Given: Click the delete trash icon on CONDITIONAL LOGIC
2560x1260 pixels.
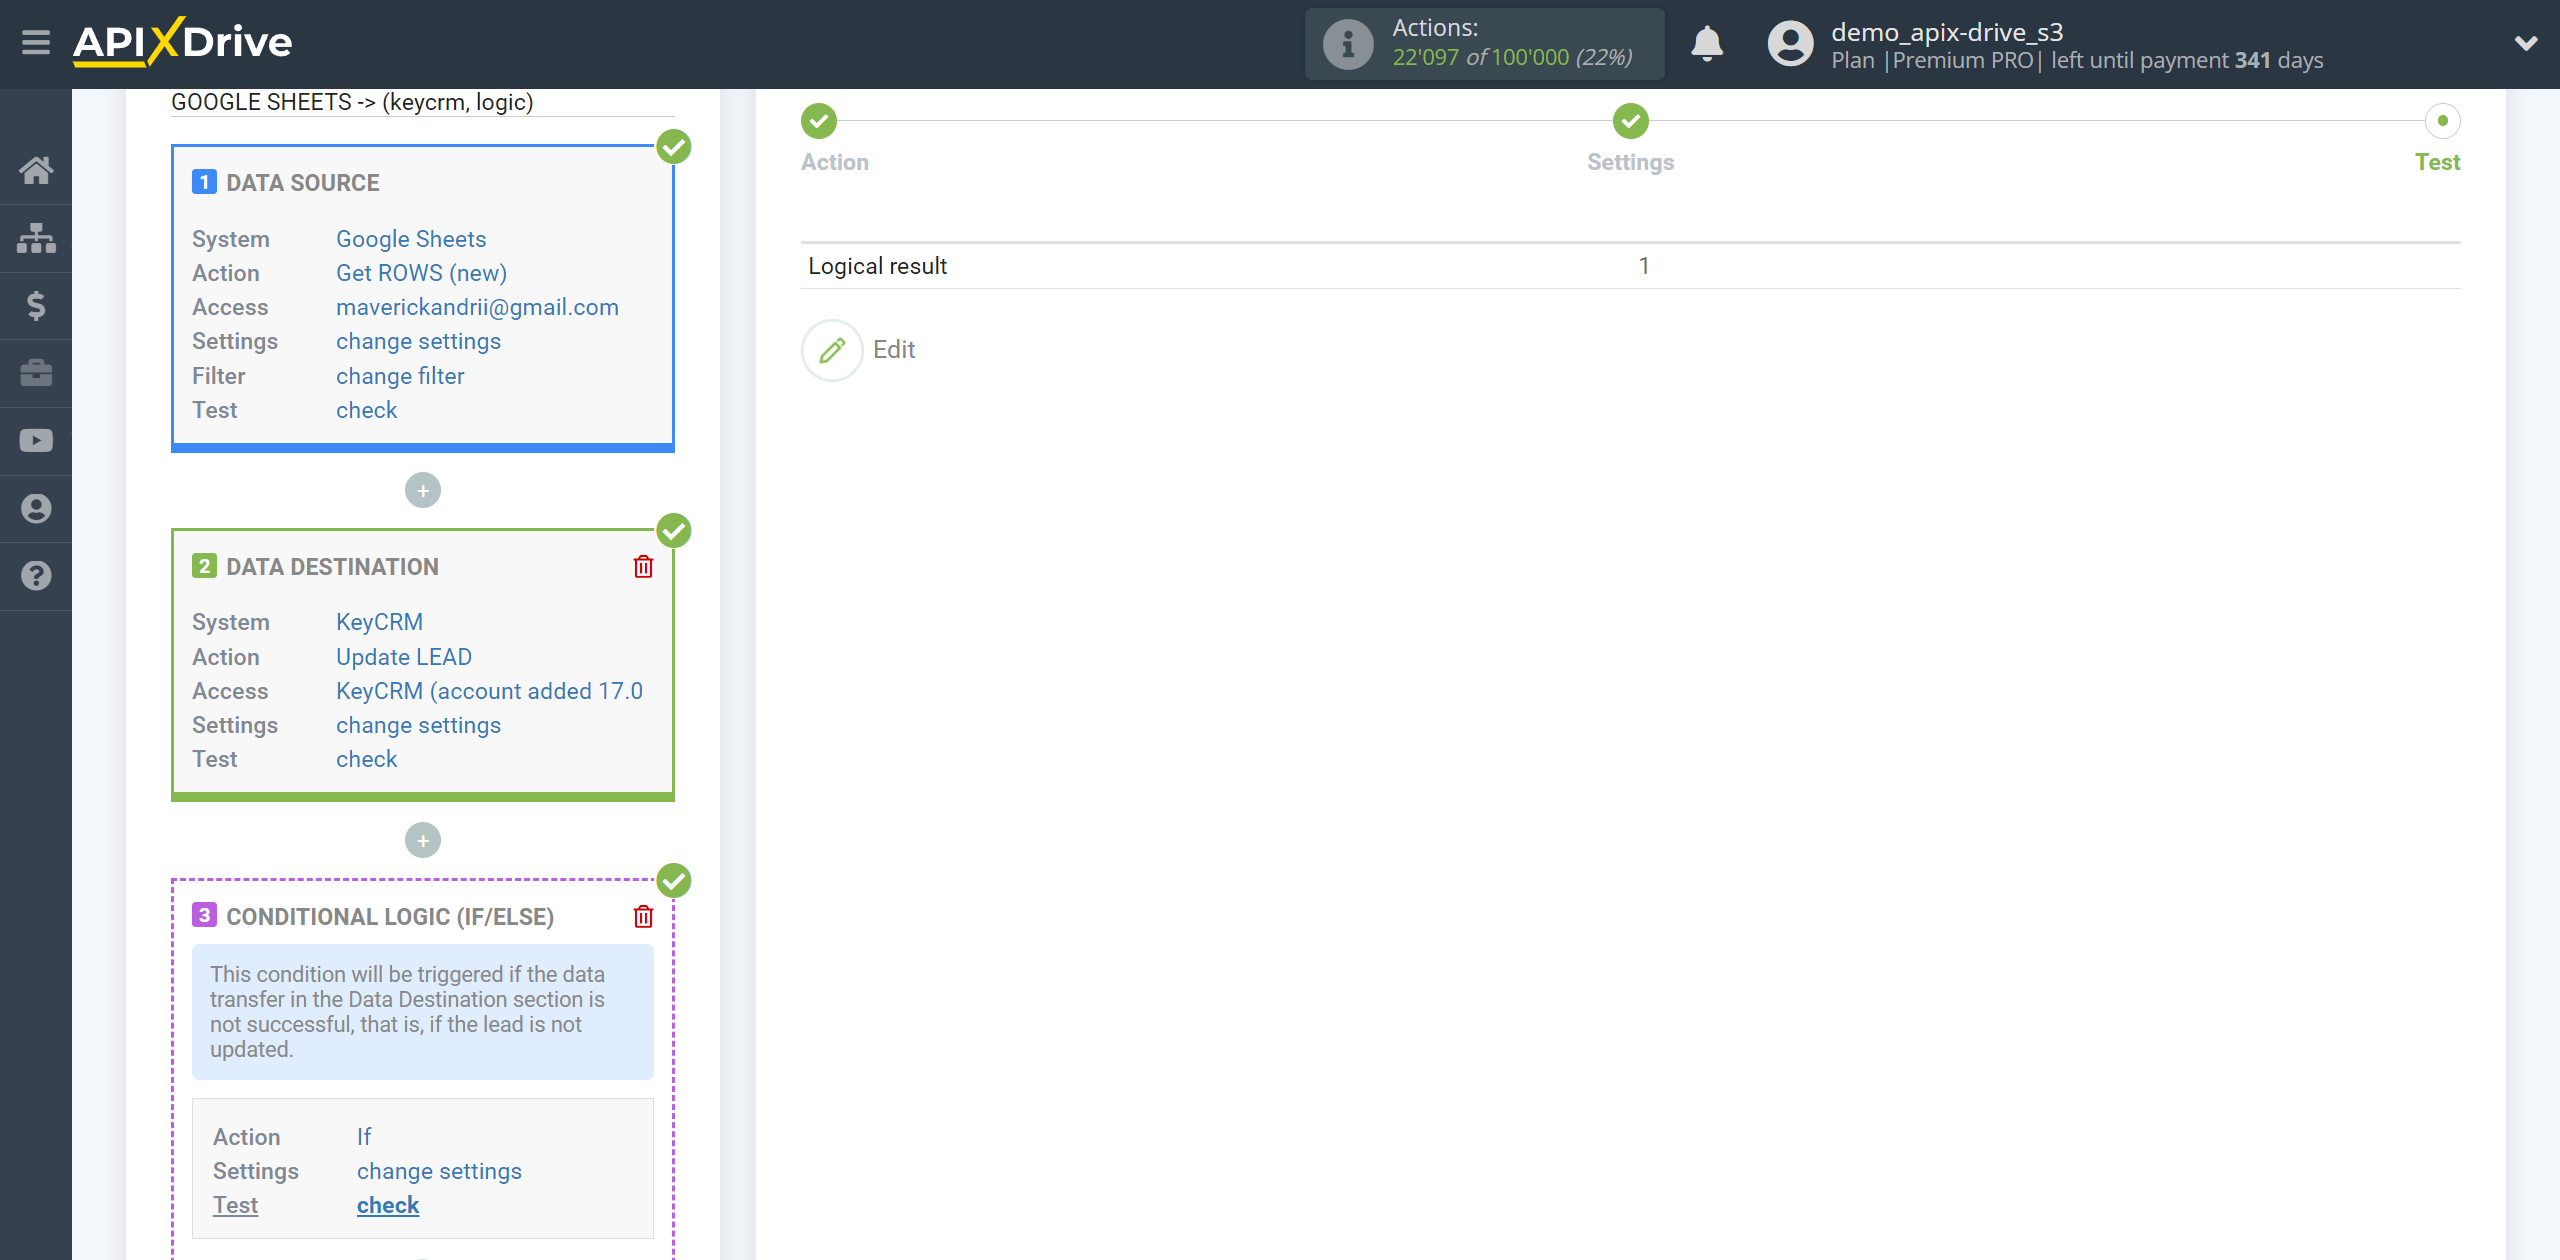Looking at the screenshot, I should 643,916.
